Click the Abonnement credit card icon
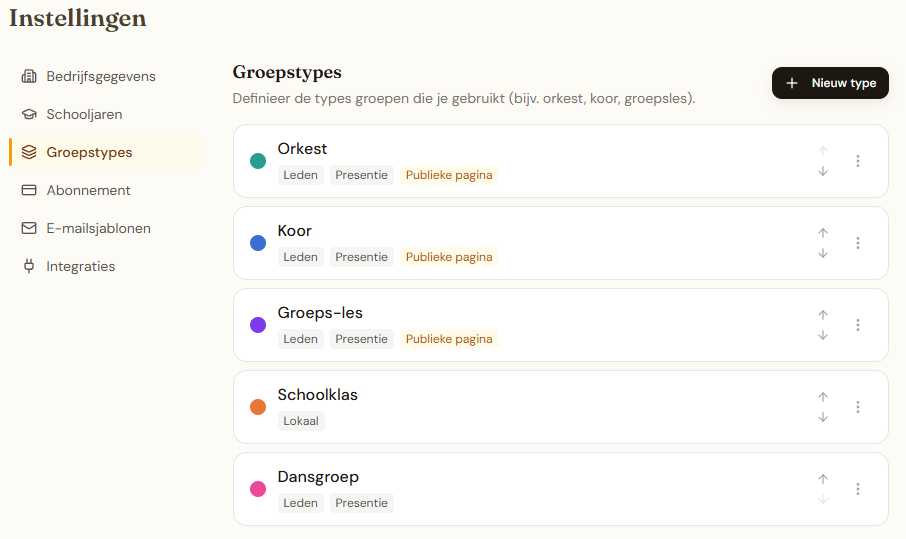Image resolution: width=906 pixels, height=539 pixels. (29, 191)
